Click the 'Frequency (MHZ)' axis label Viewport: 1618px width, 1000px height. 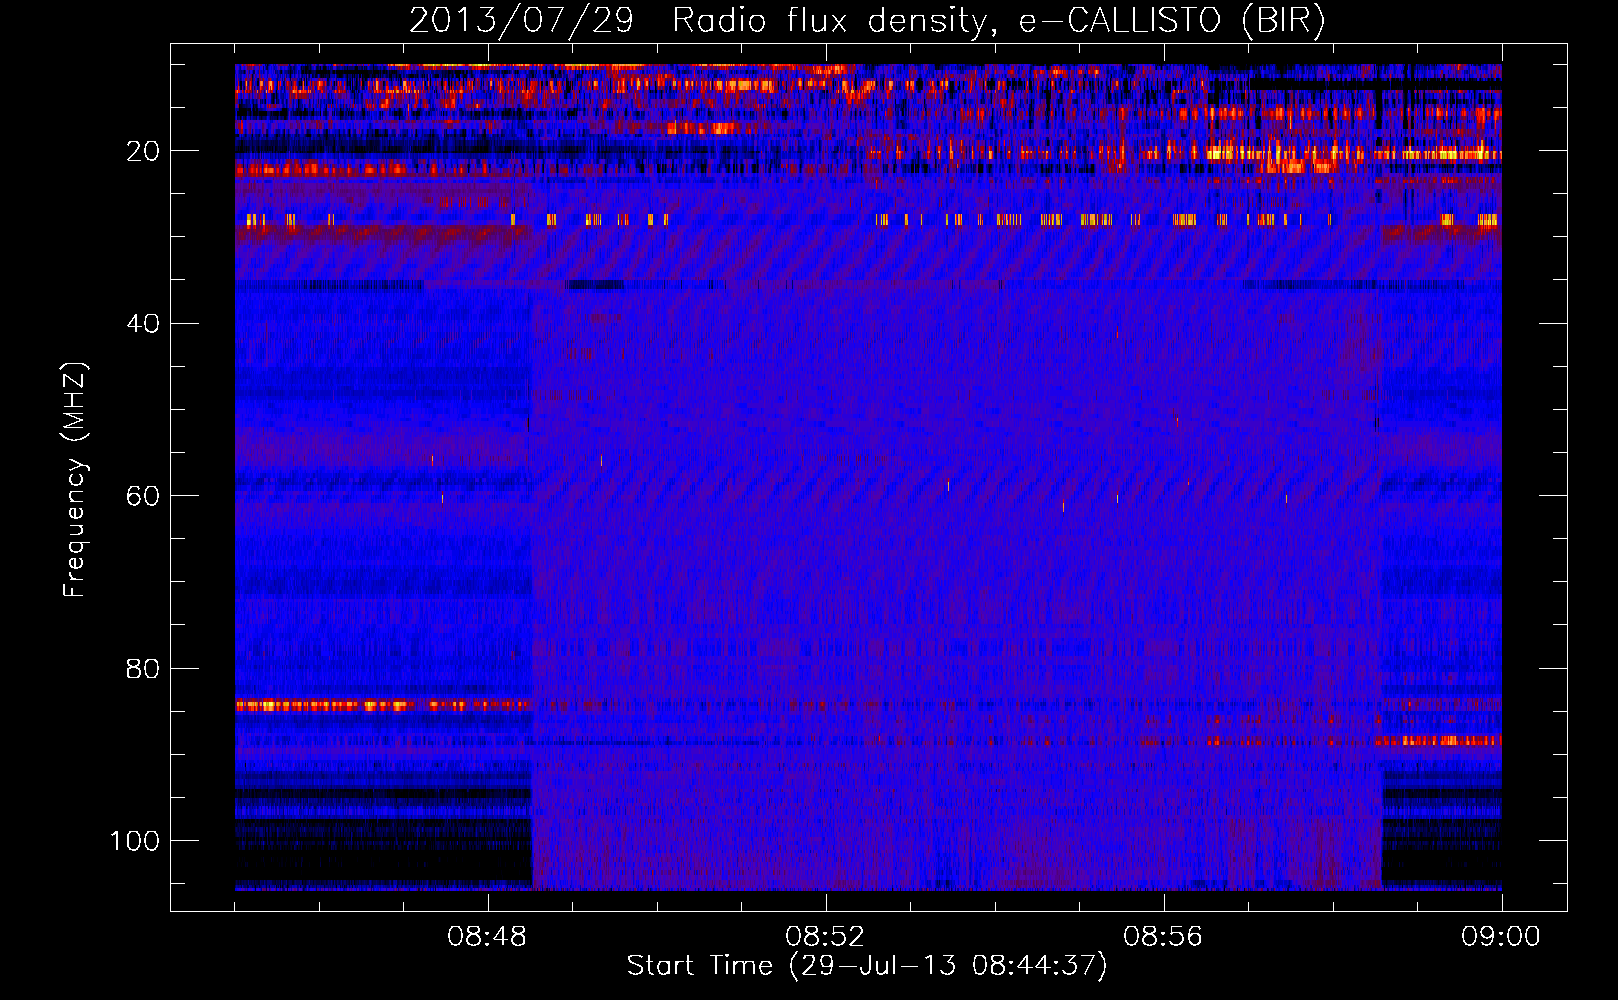pos(75,480)
